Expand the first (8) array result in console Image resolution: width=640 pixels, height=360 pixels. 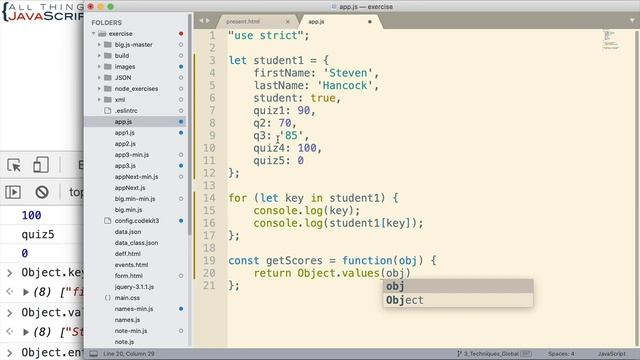(x=25, y=292)
